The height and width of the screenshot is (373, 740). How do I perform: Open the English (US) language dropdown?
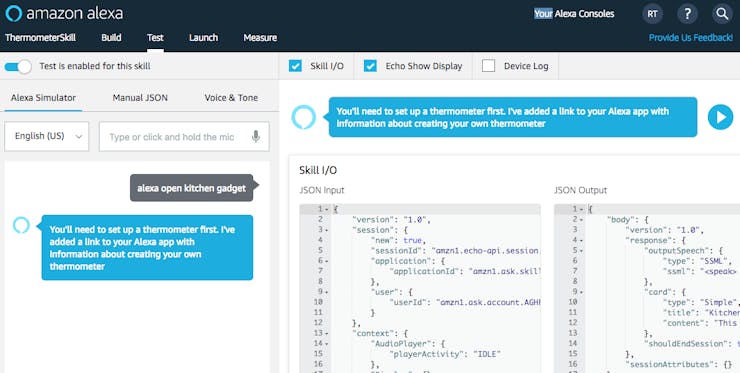click(x=47, y=136)
